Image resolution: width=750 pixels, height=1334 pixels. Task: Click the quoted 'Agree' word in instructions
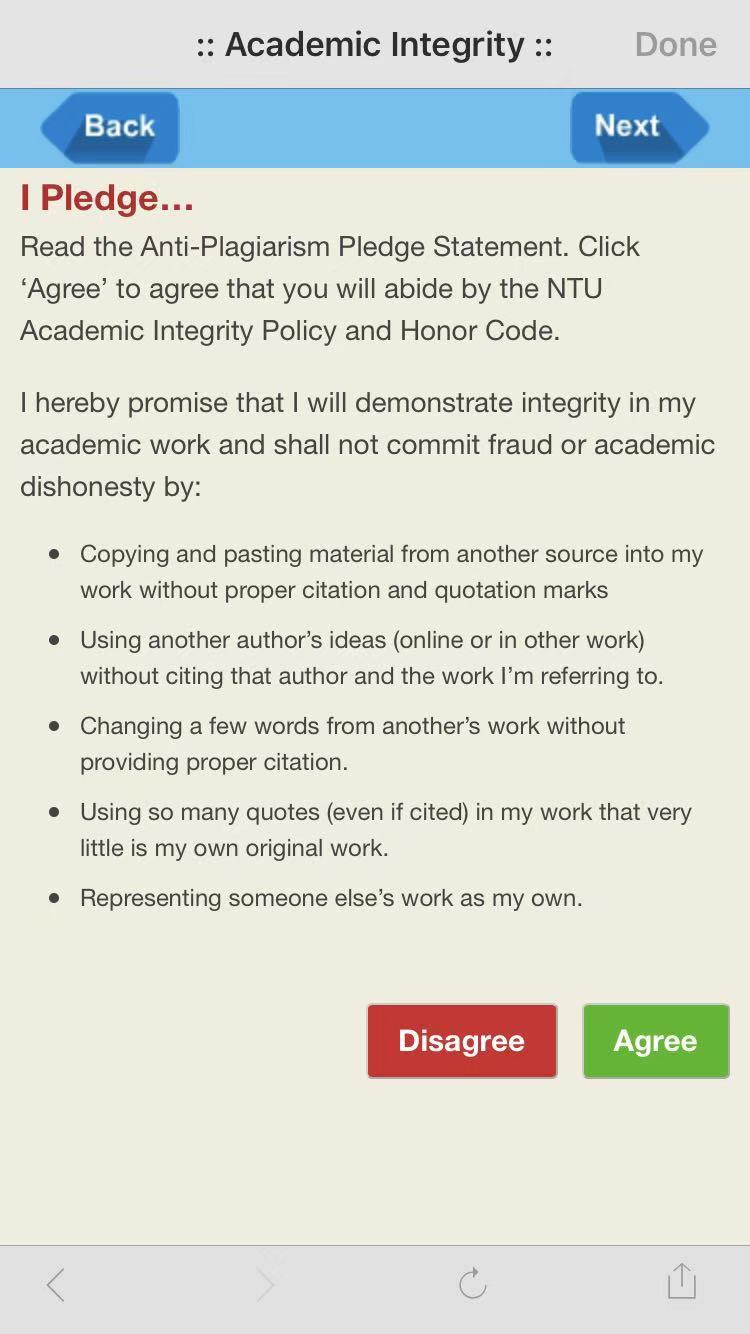[x=66, y=289]
